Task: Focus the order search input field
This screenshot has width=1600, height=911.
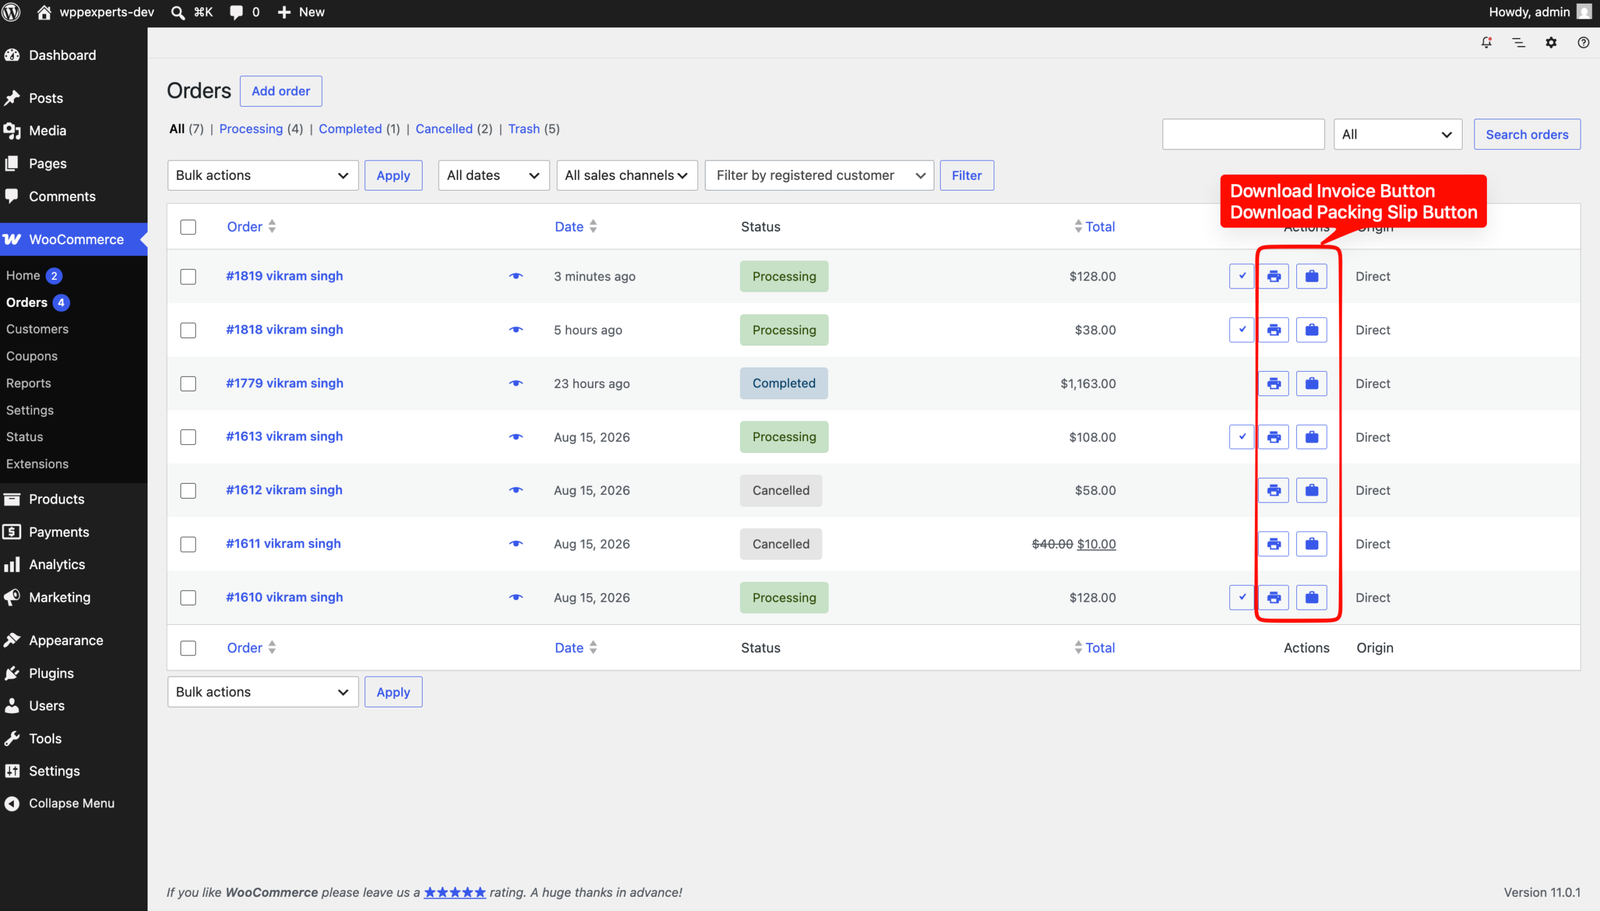Action: (x=1243, y=134)
